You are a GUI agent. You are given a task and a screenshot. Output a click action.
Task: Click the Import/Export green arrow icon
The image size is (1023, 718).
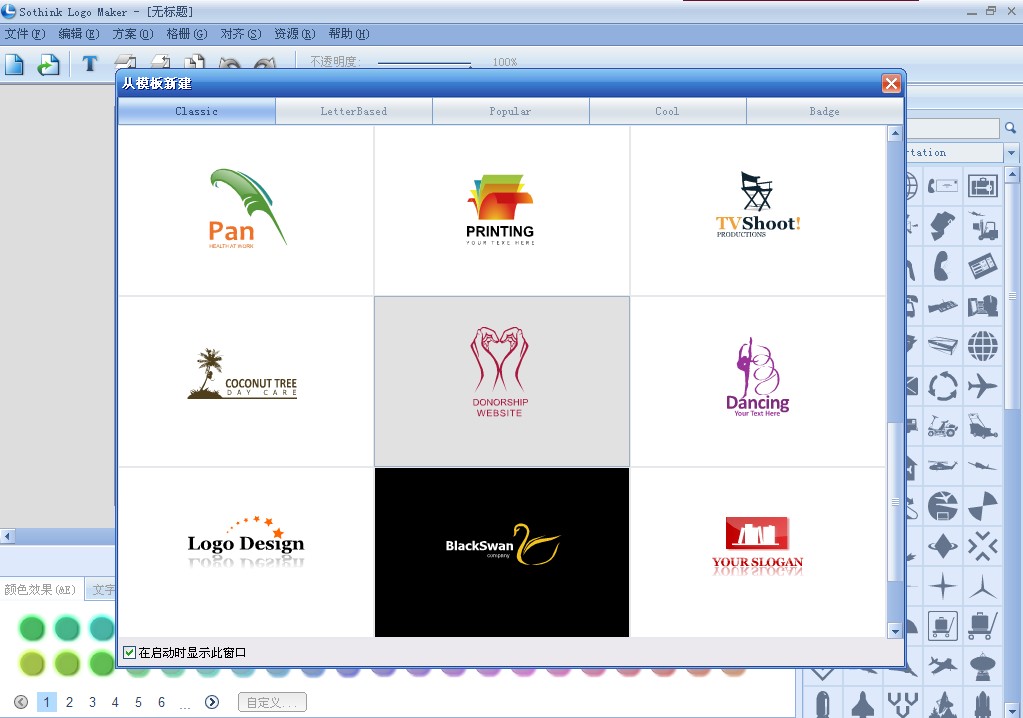(x=48, y=64)
